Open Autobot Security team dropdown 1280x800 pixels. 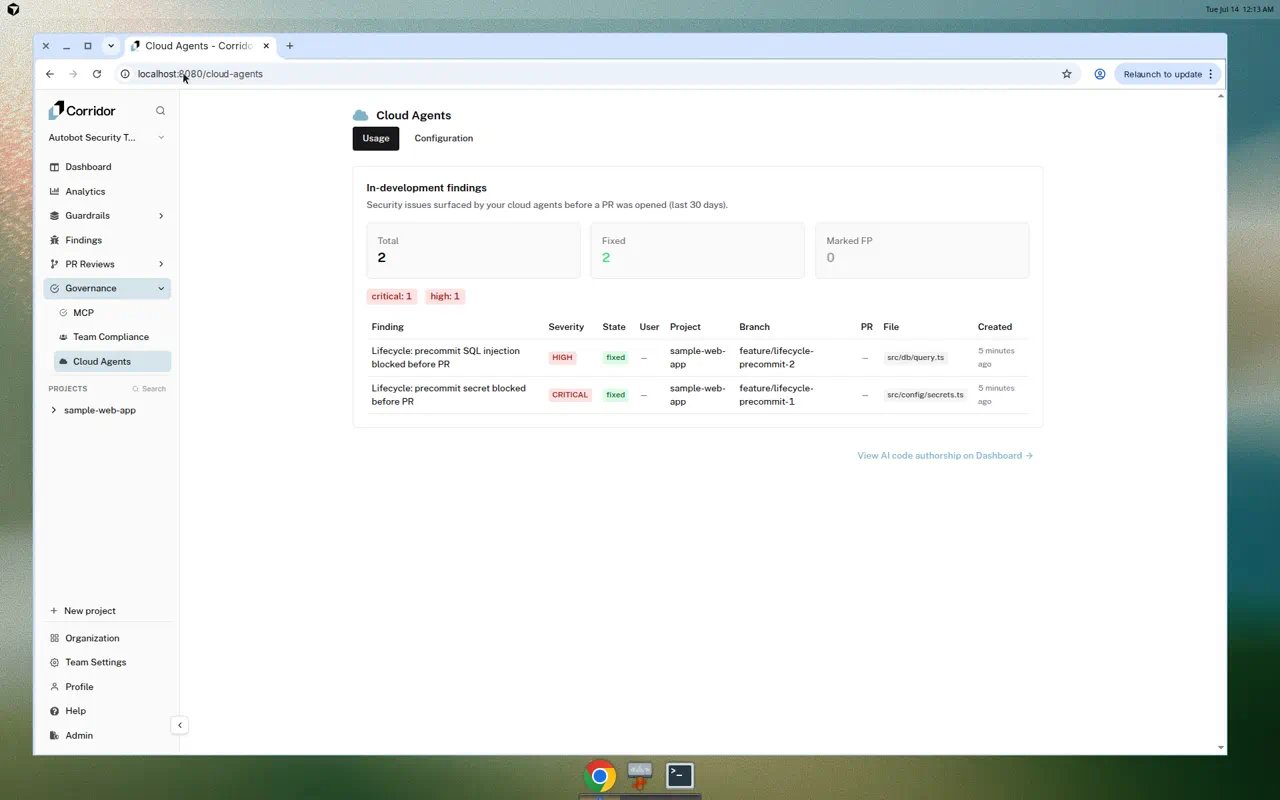click(x=107, y=138)
